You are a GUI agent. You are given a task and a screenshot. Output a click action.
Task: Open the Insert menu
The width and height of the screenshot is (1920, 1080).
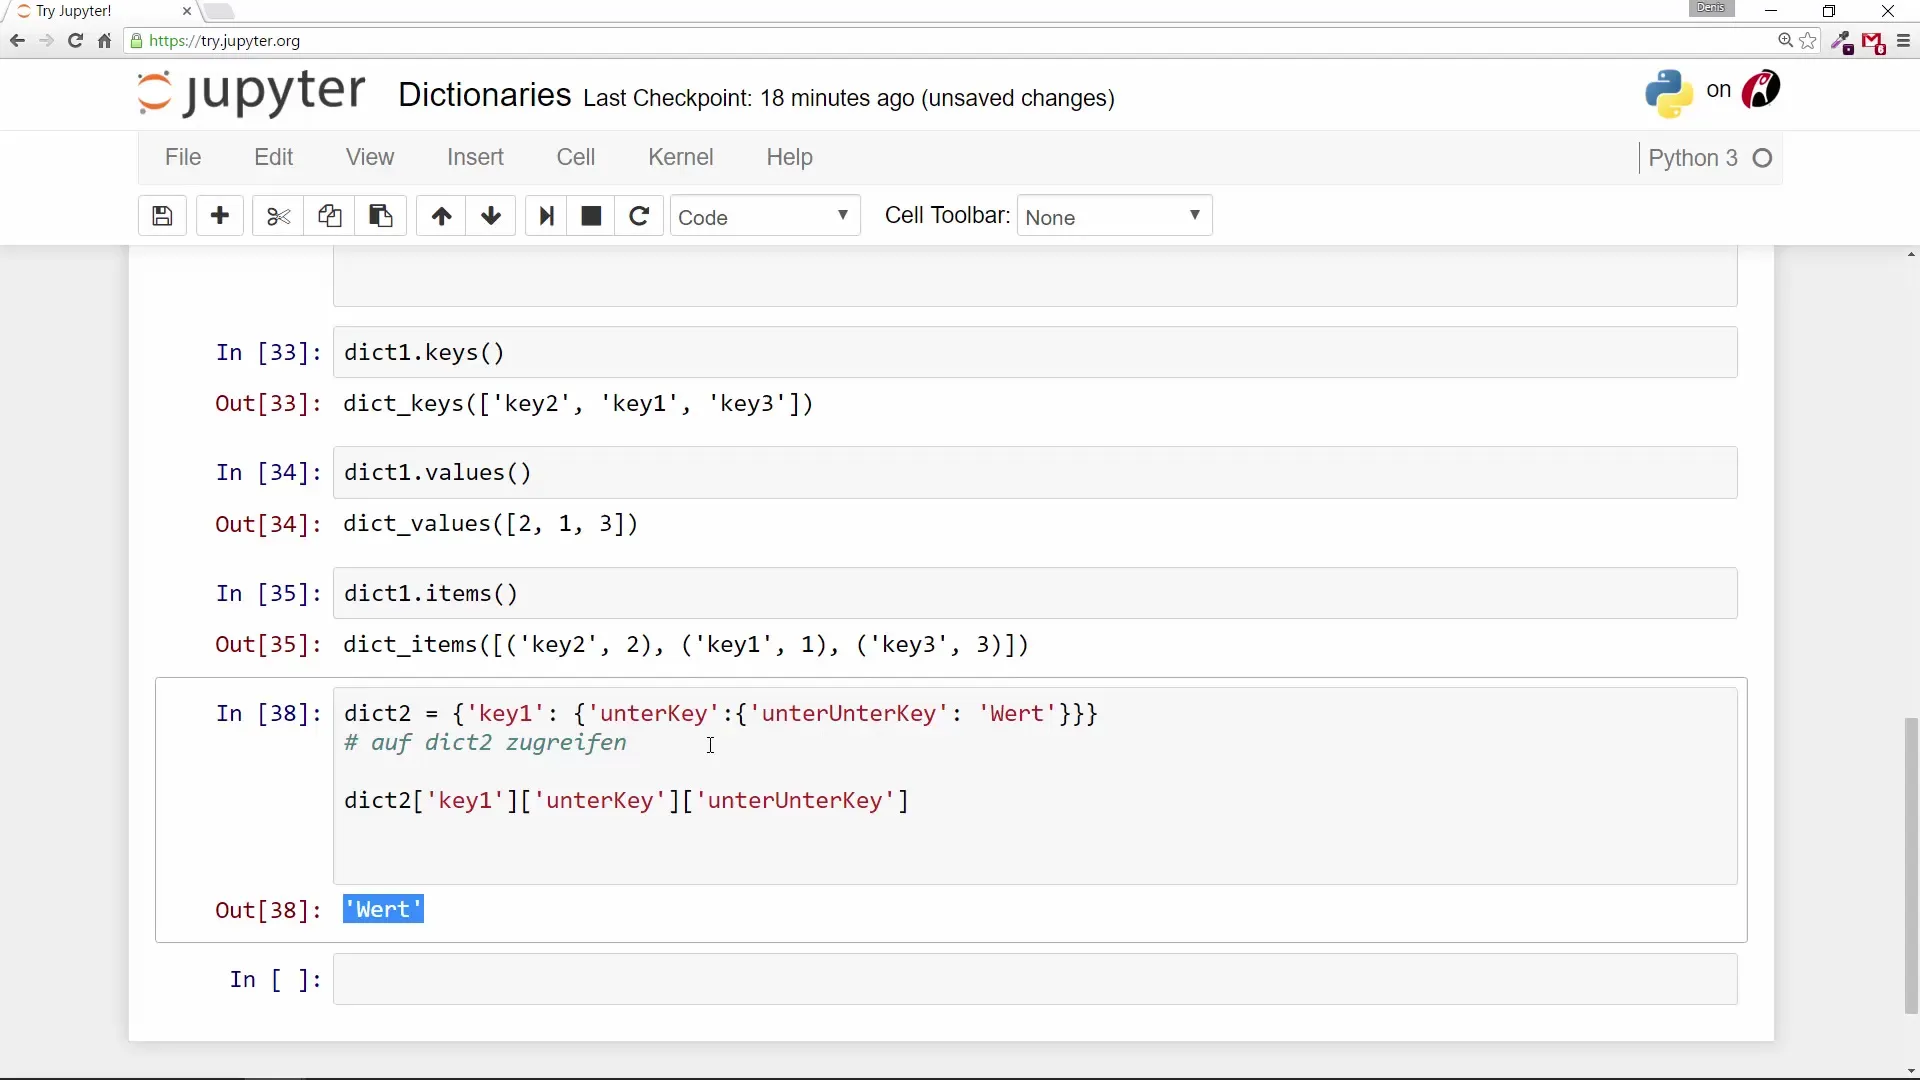click(x=475, y=157)
